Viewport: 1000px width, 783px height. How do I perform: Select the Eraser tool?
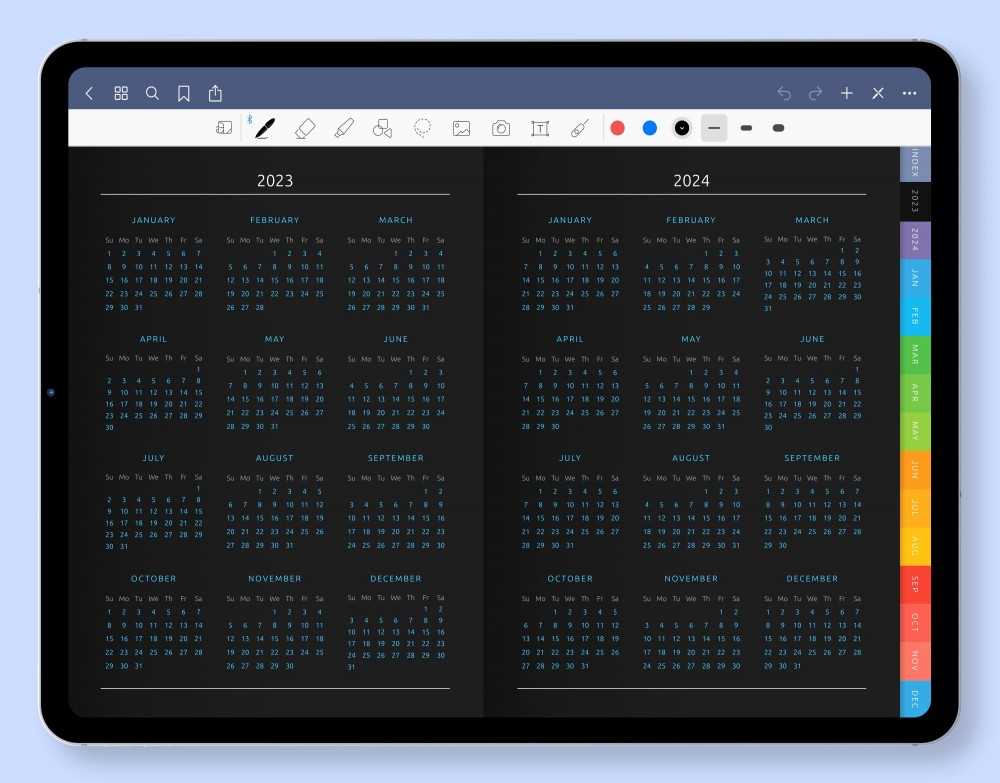pyautogui.click(x=305, y=128)
